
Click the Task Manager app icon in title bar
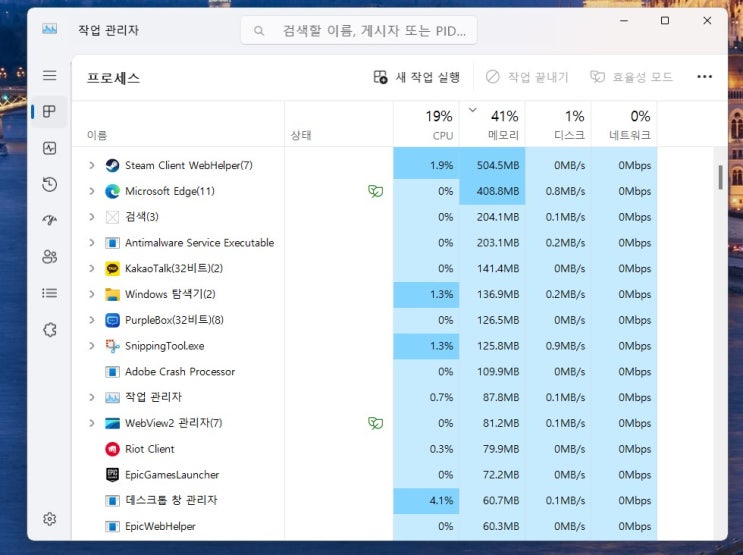click(x=49, y=29)
